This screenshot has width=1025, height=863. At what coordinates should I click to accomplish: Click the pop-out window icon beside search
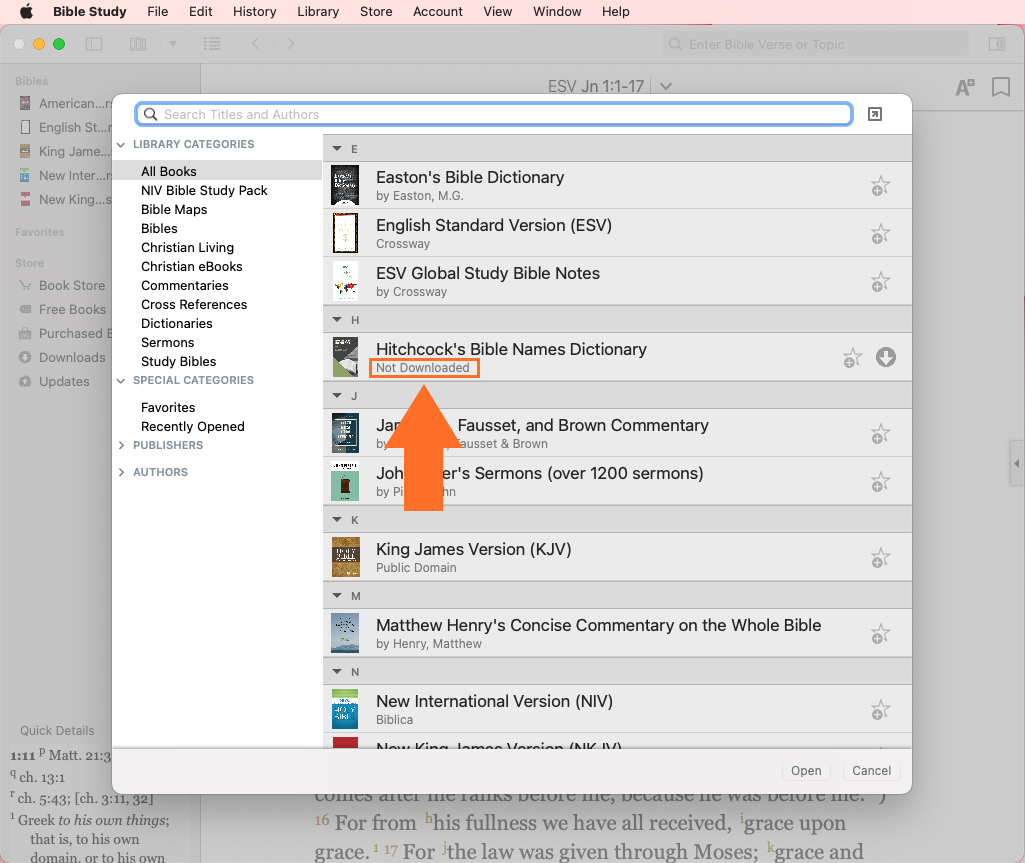tap(875, 115)
